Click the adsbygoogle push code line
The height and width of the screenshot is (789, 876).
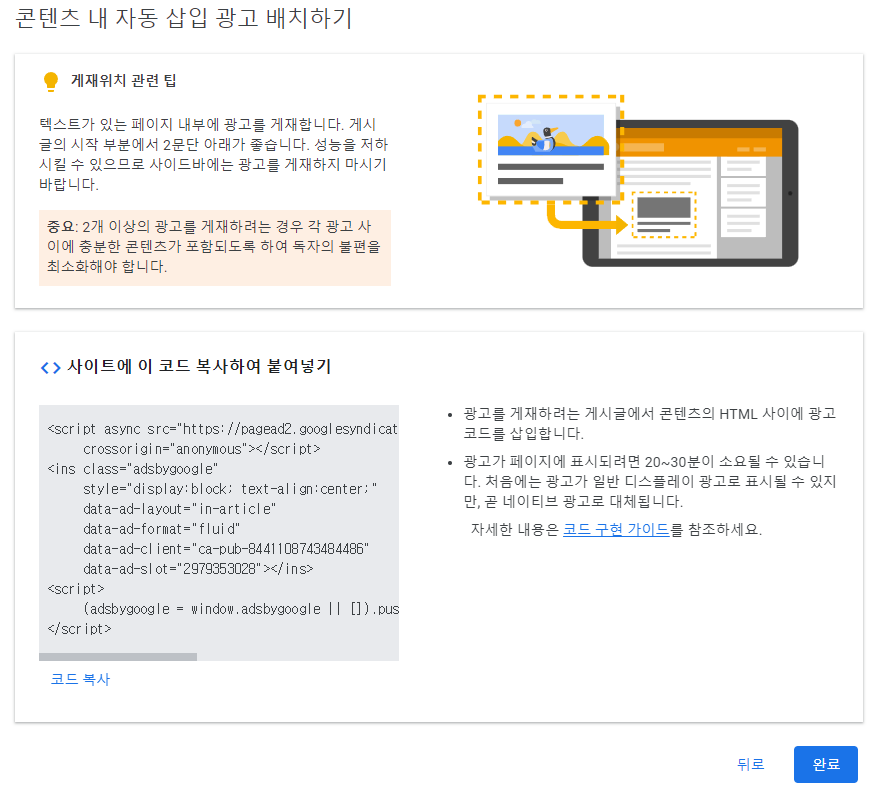coord(241,609)
